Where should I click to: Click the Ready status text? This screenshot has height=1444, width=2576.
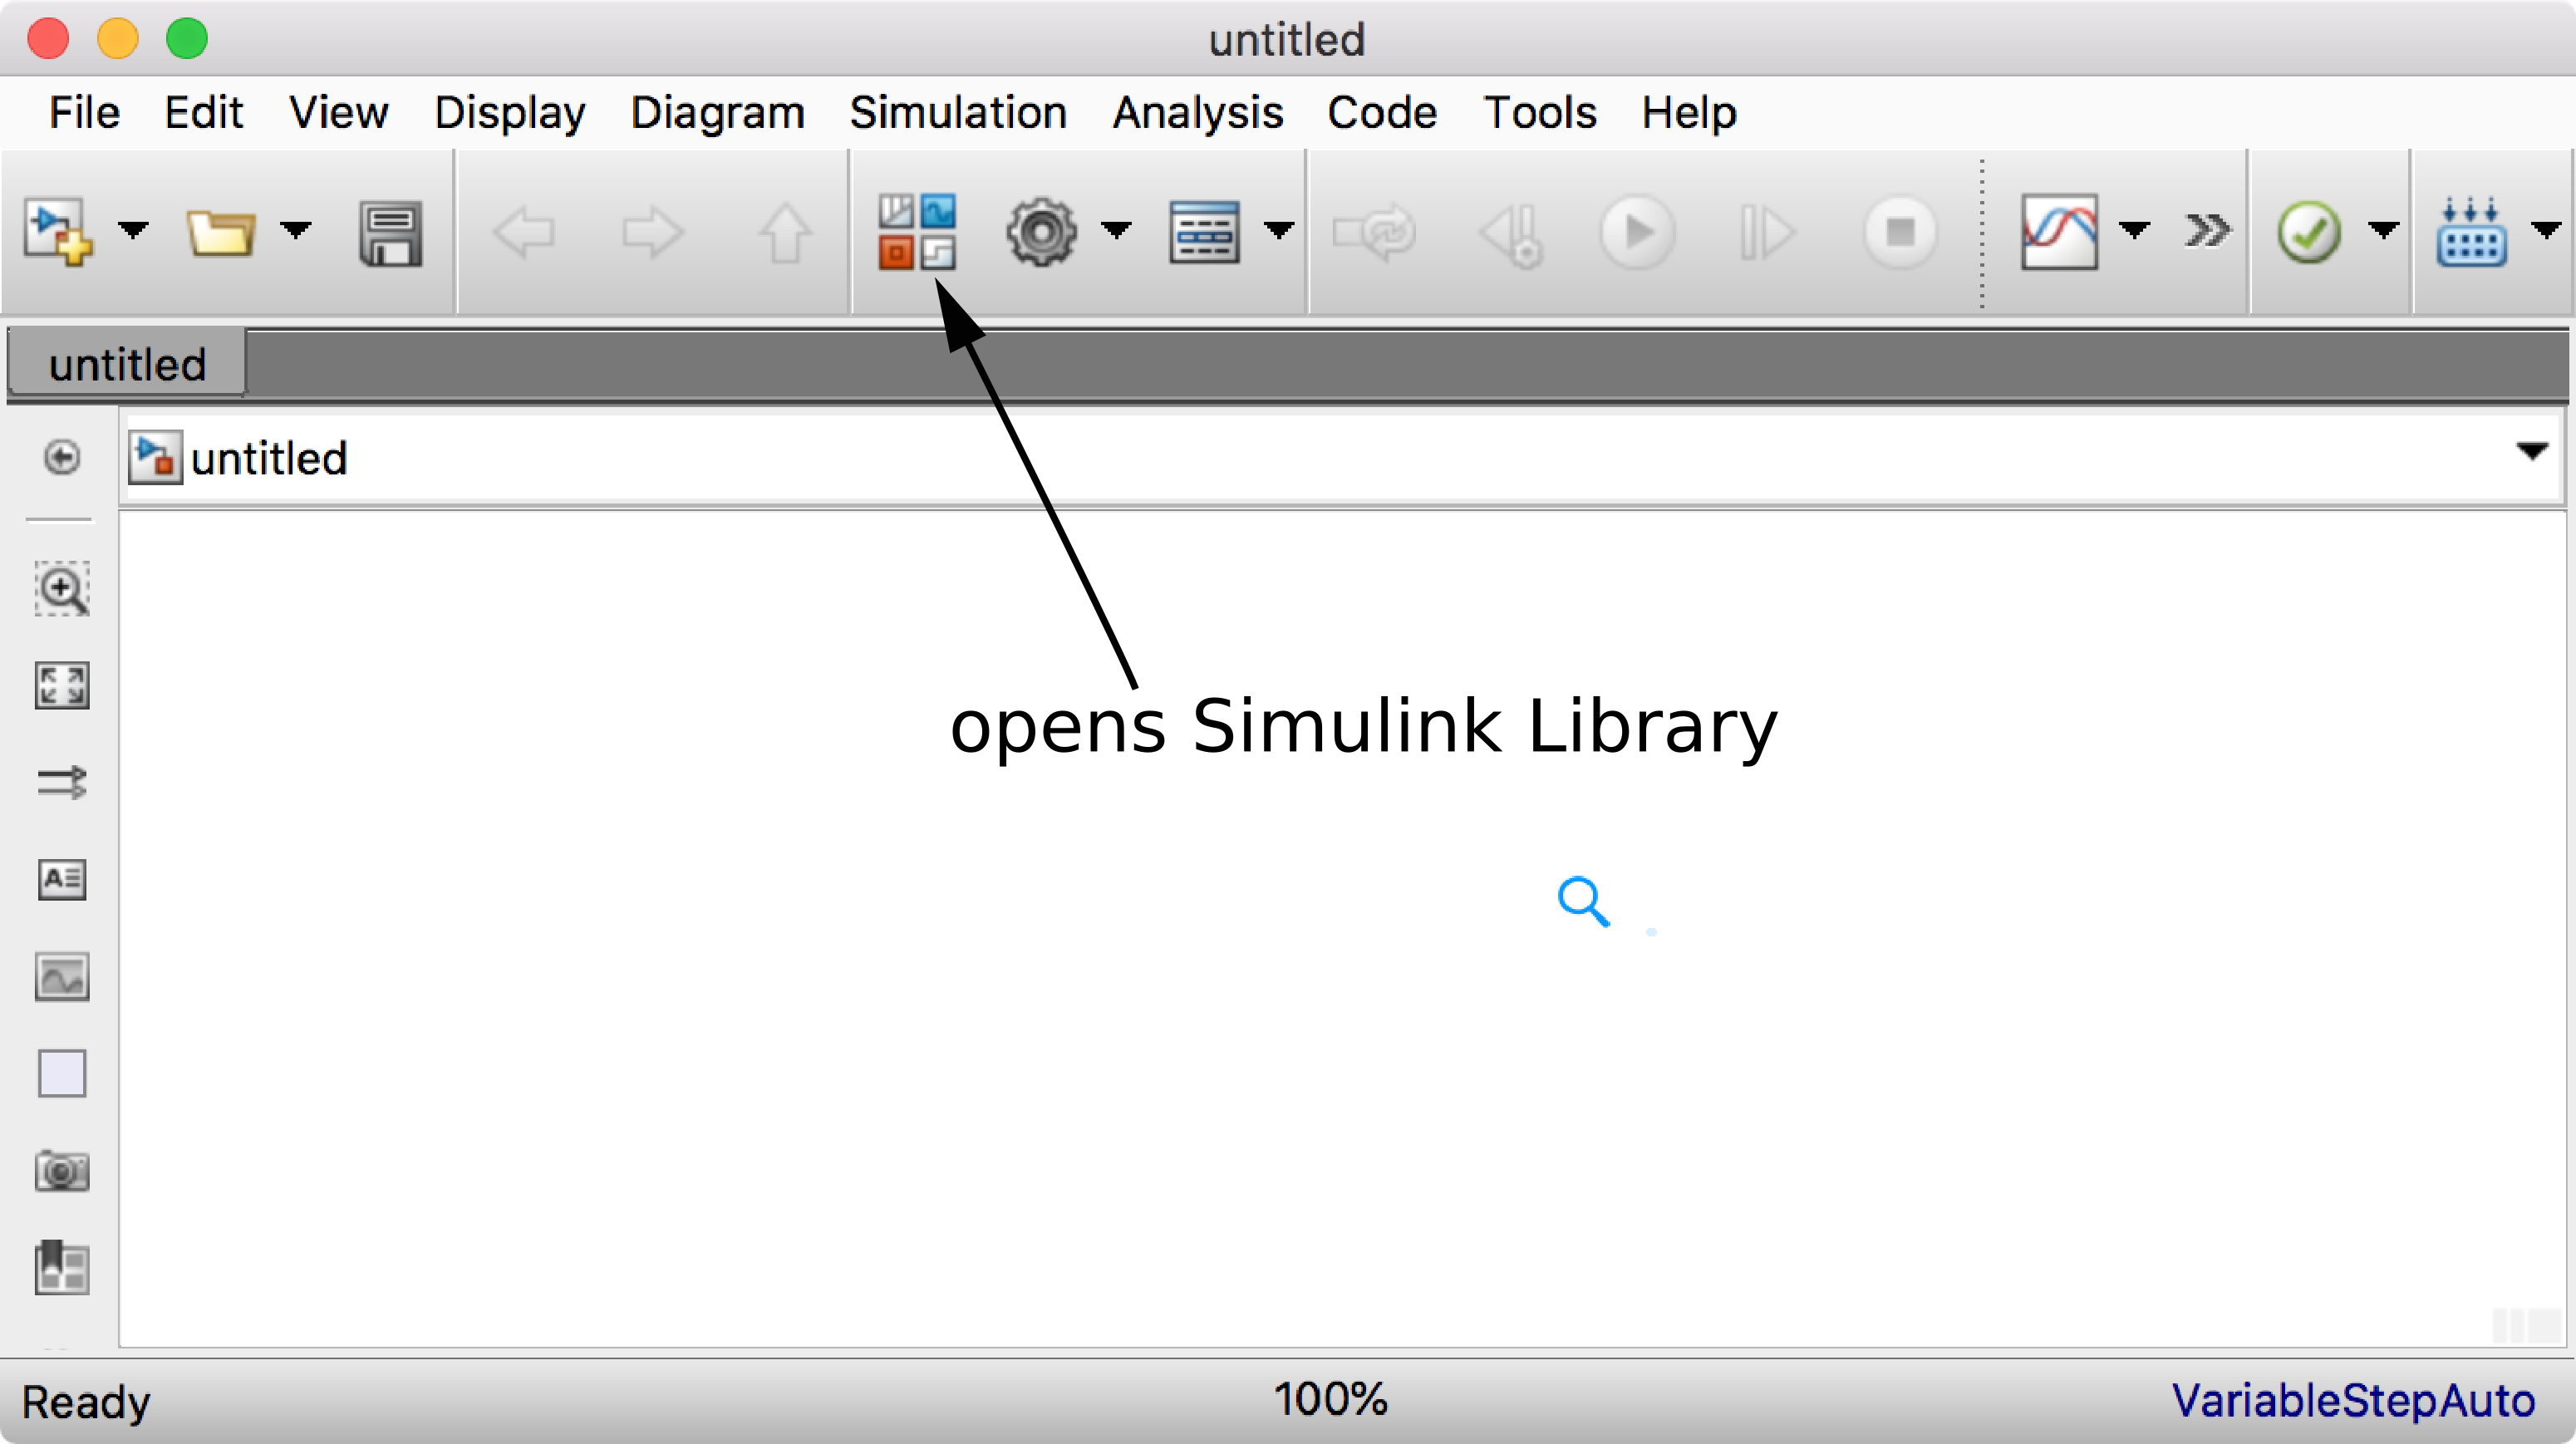86,1403
